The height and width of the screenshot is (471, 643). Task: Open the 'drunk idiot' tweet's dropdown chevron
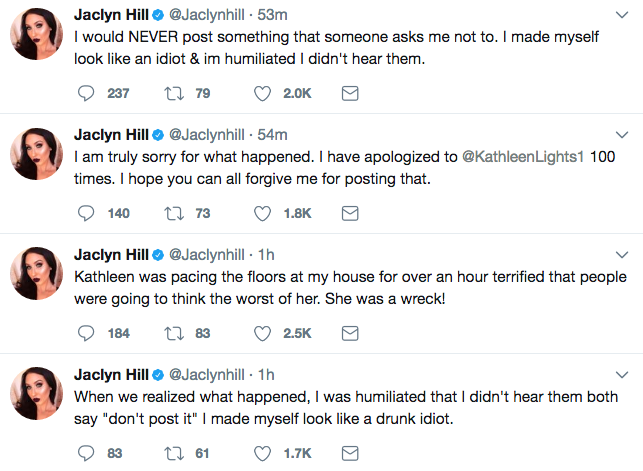[x=622, y=375]
